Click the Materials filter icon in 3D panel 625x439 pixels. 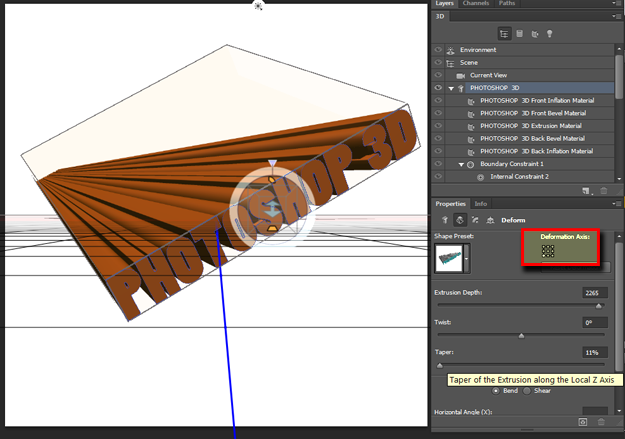point(535,33)
